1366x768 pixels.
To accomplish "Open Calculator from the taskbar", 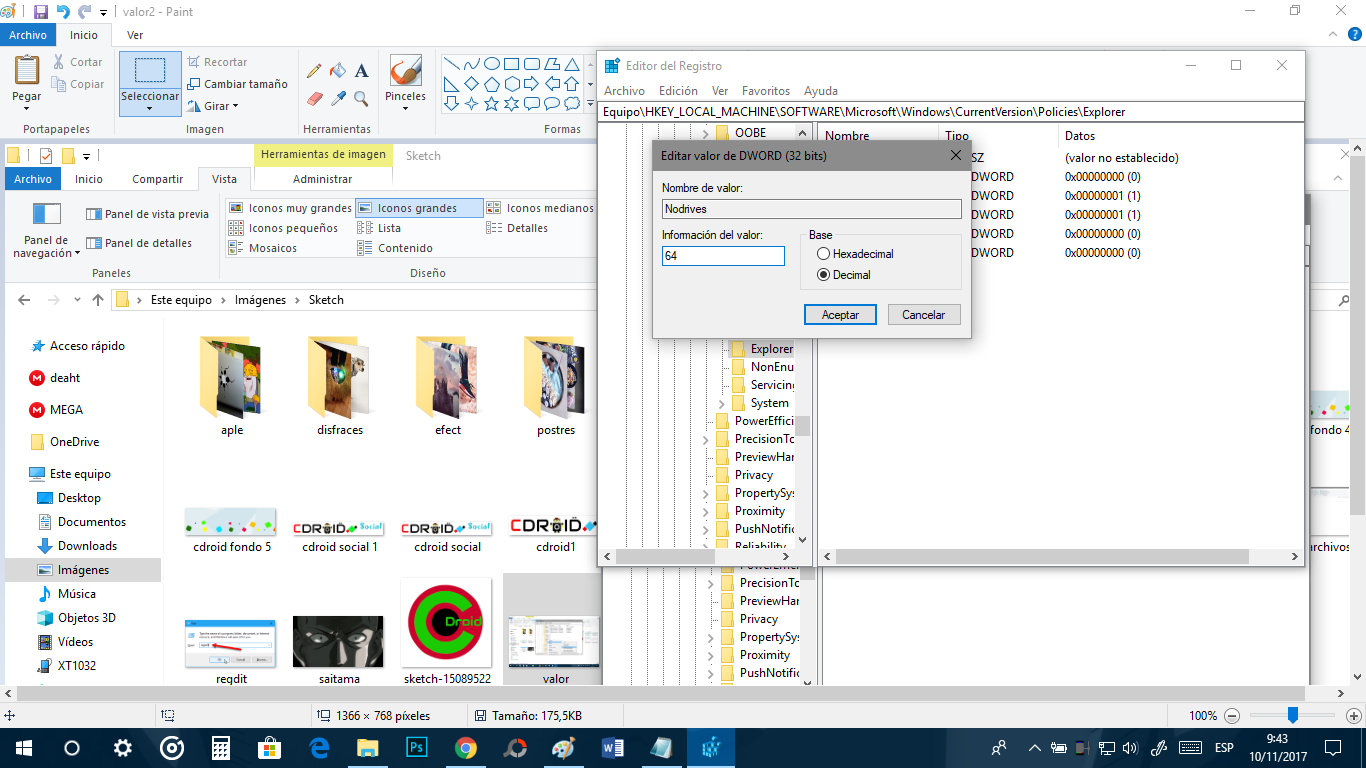I will [221, 748].
